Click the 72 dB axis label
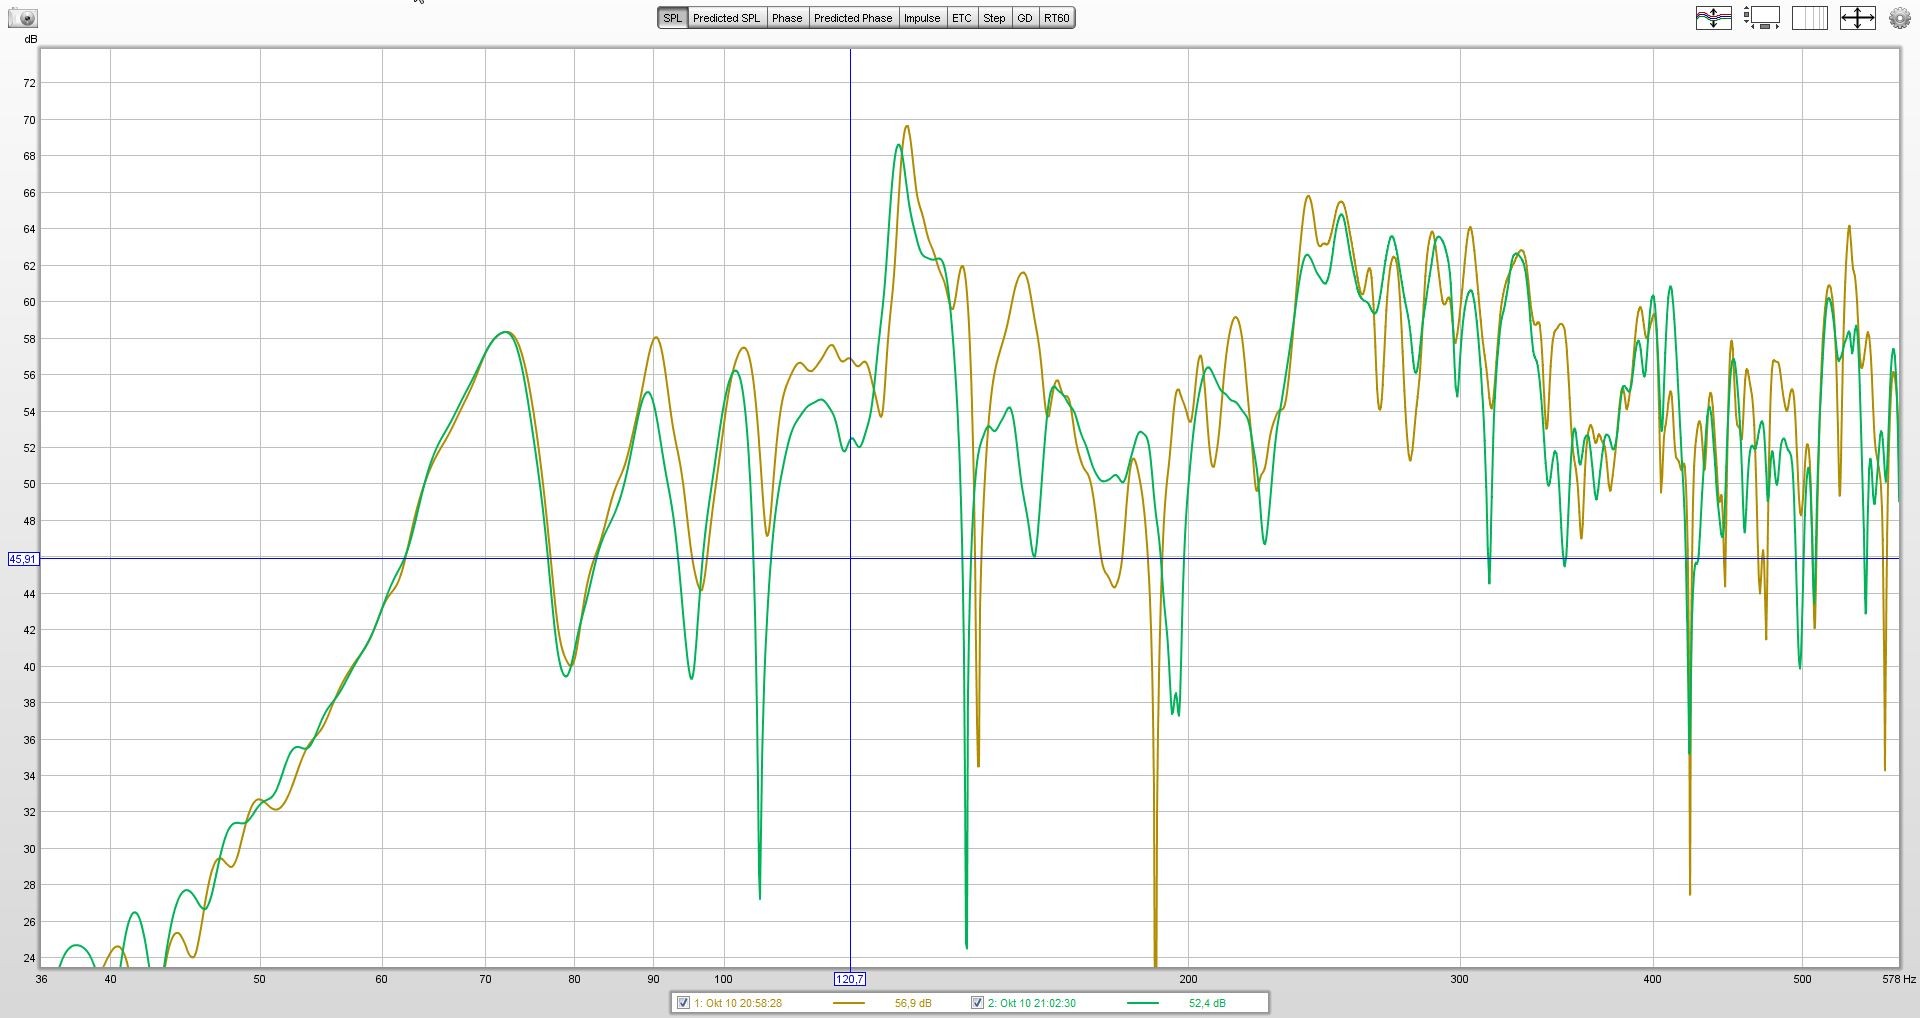 pos(29,84)
